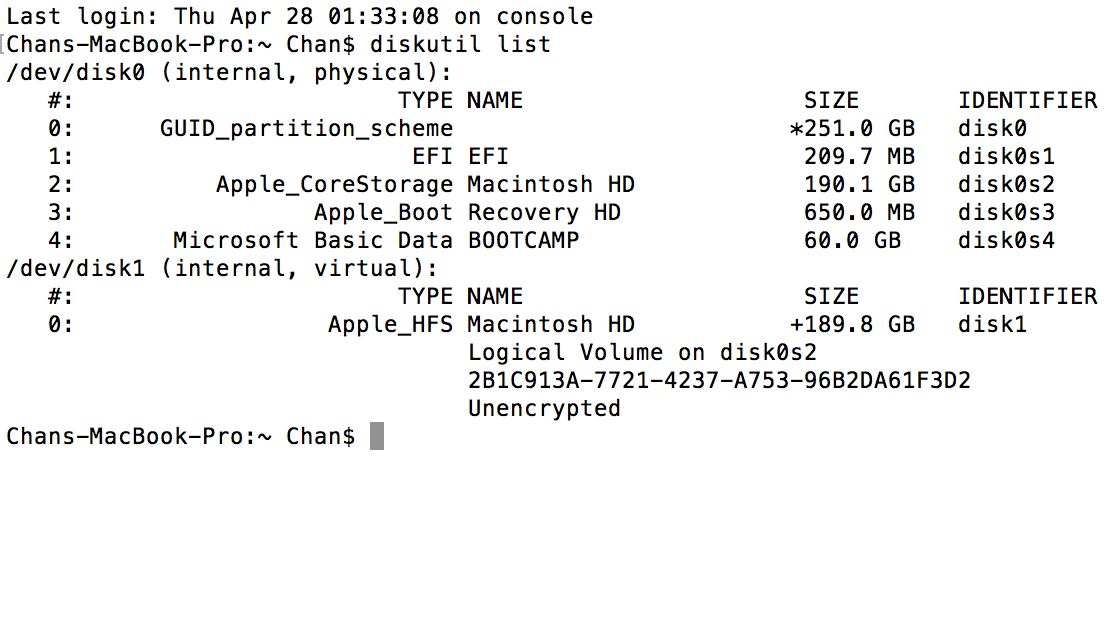Click the '209.7 MB' EFI size

859,157
